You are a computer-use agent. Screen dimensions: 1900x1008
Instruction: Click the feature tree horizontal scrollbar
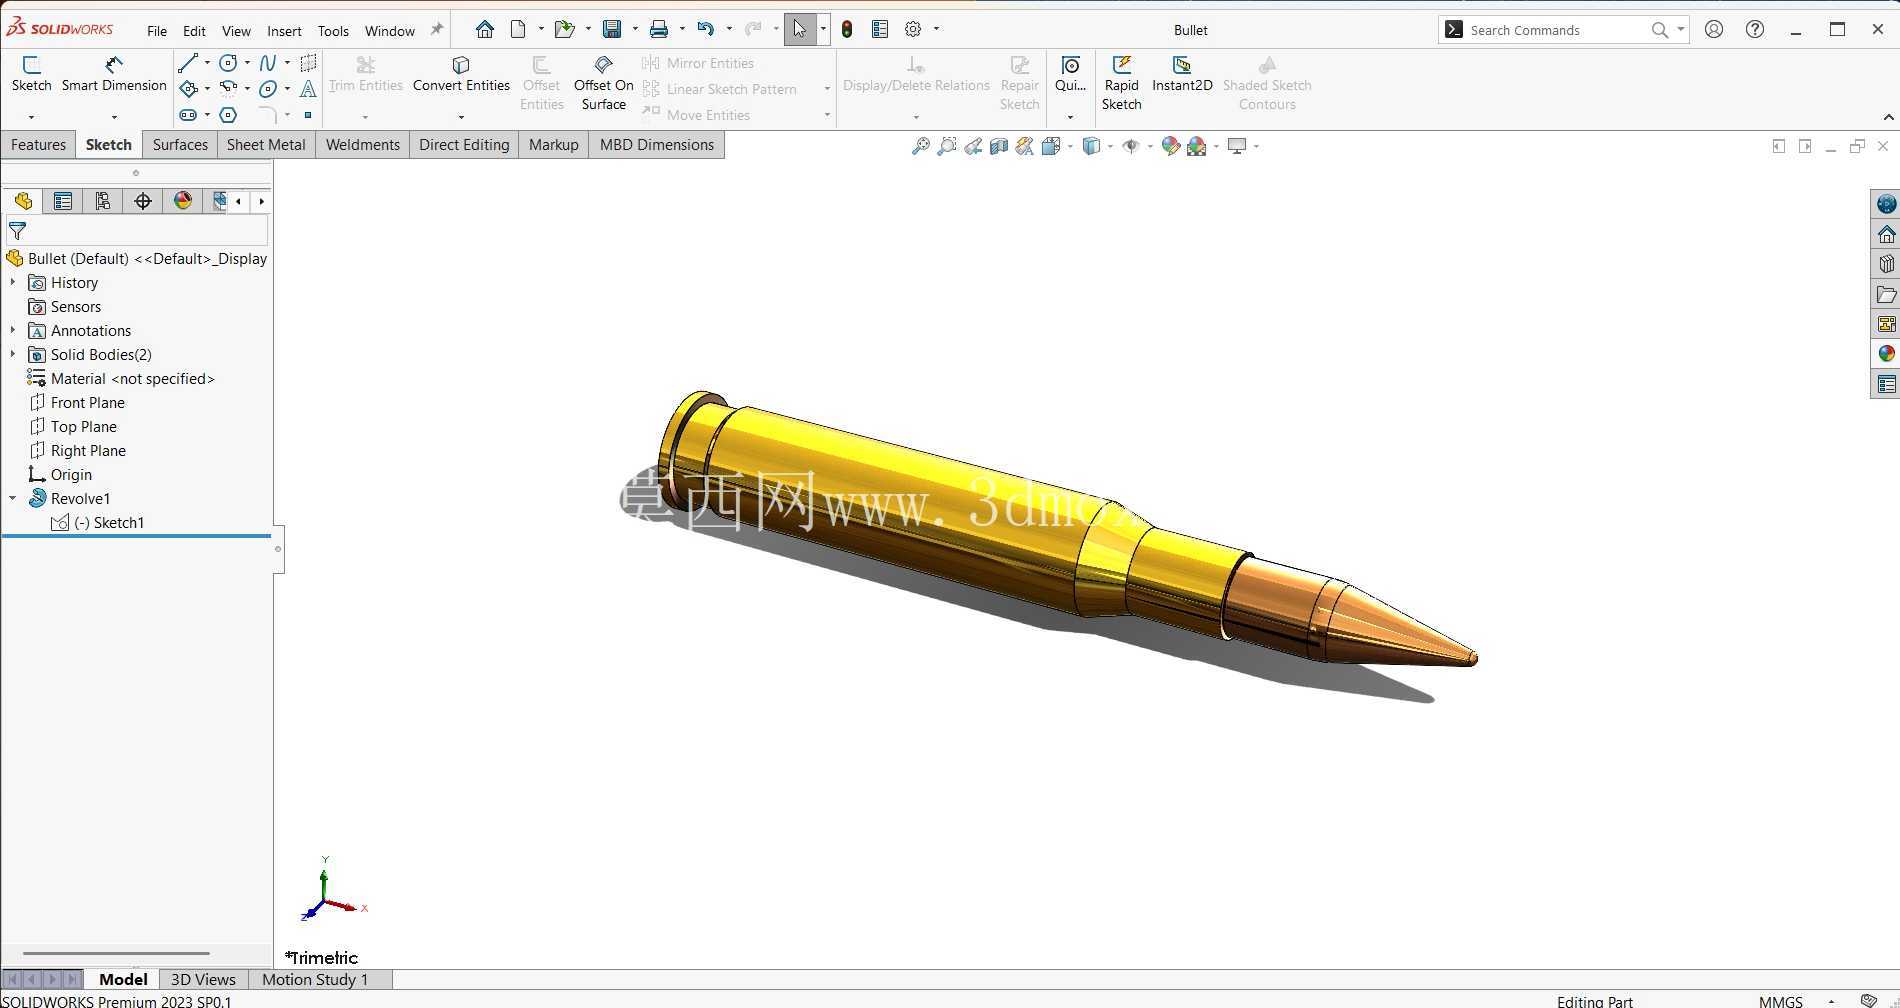(116, 954)
